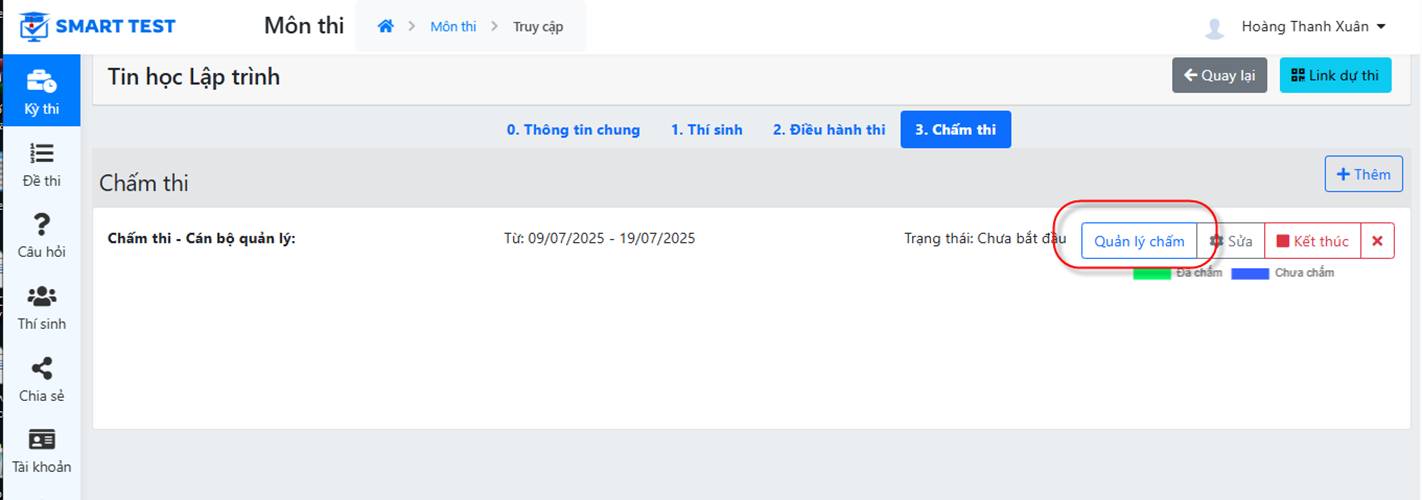
Task: Open the Thí sinh sidebar section
Action: click(41, 308)
